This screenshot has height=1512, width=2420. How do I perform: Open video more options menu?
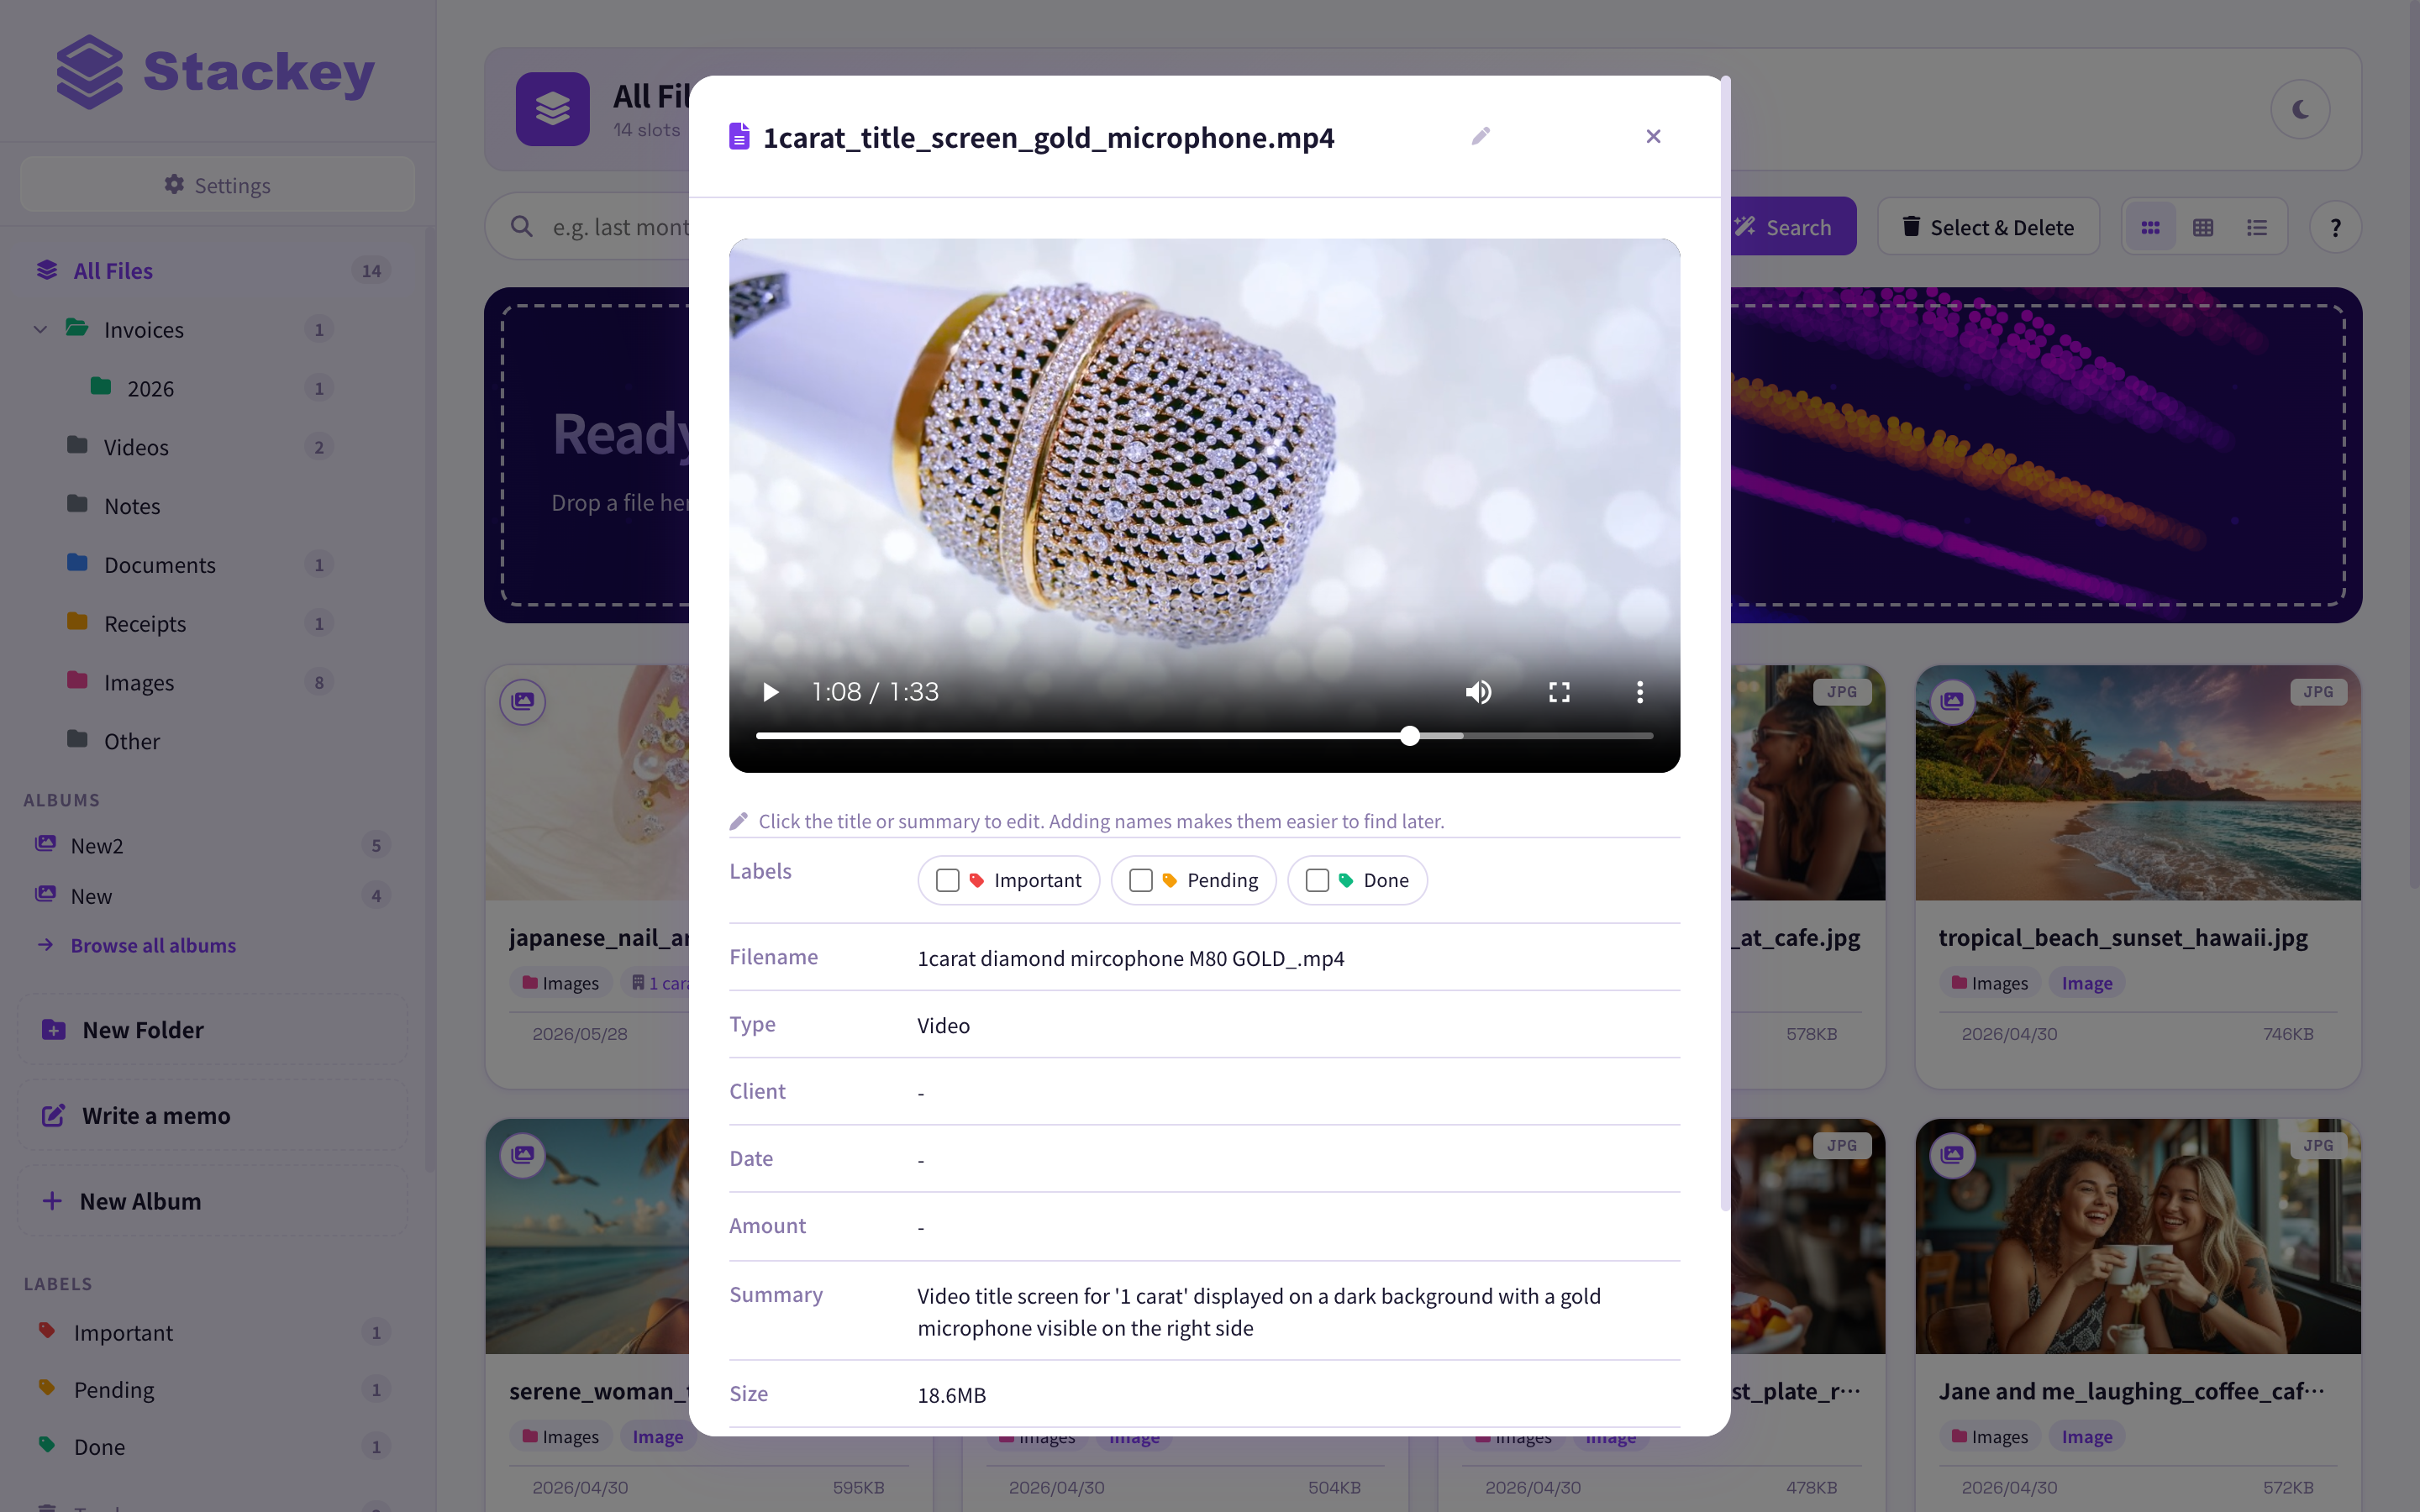(1640, 692)
